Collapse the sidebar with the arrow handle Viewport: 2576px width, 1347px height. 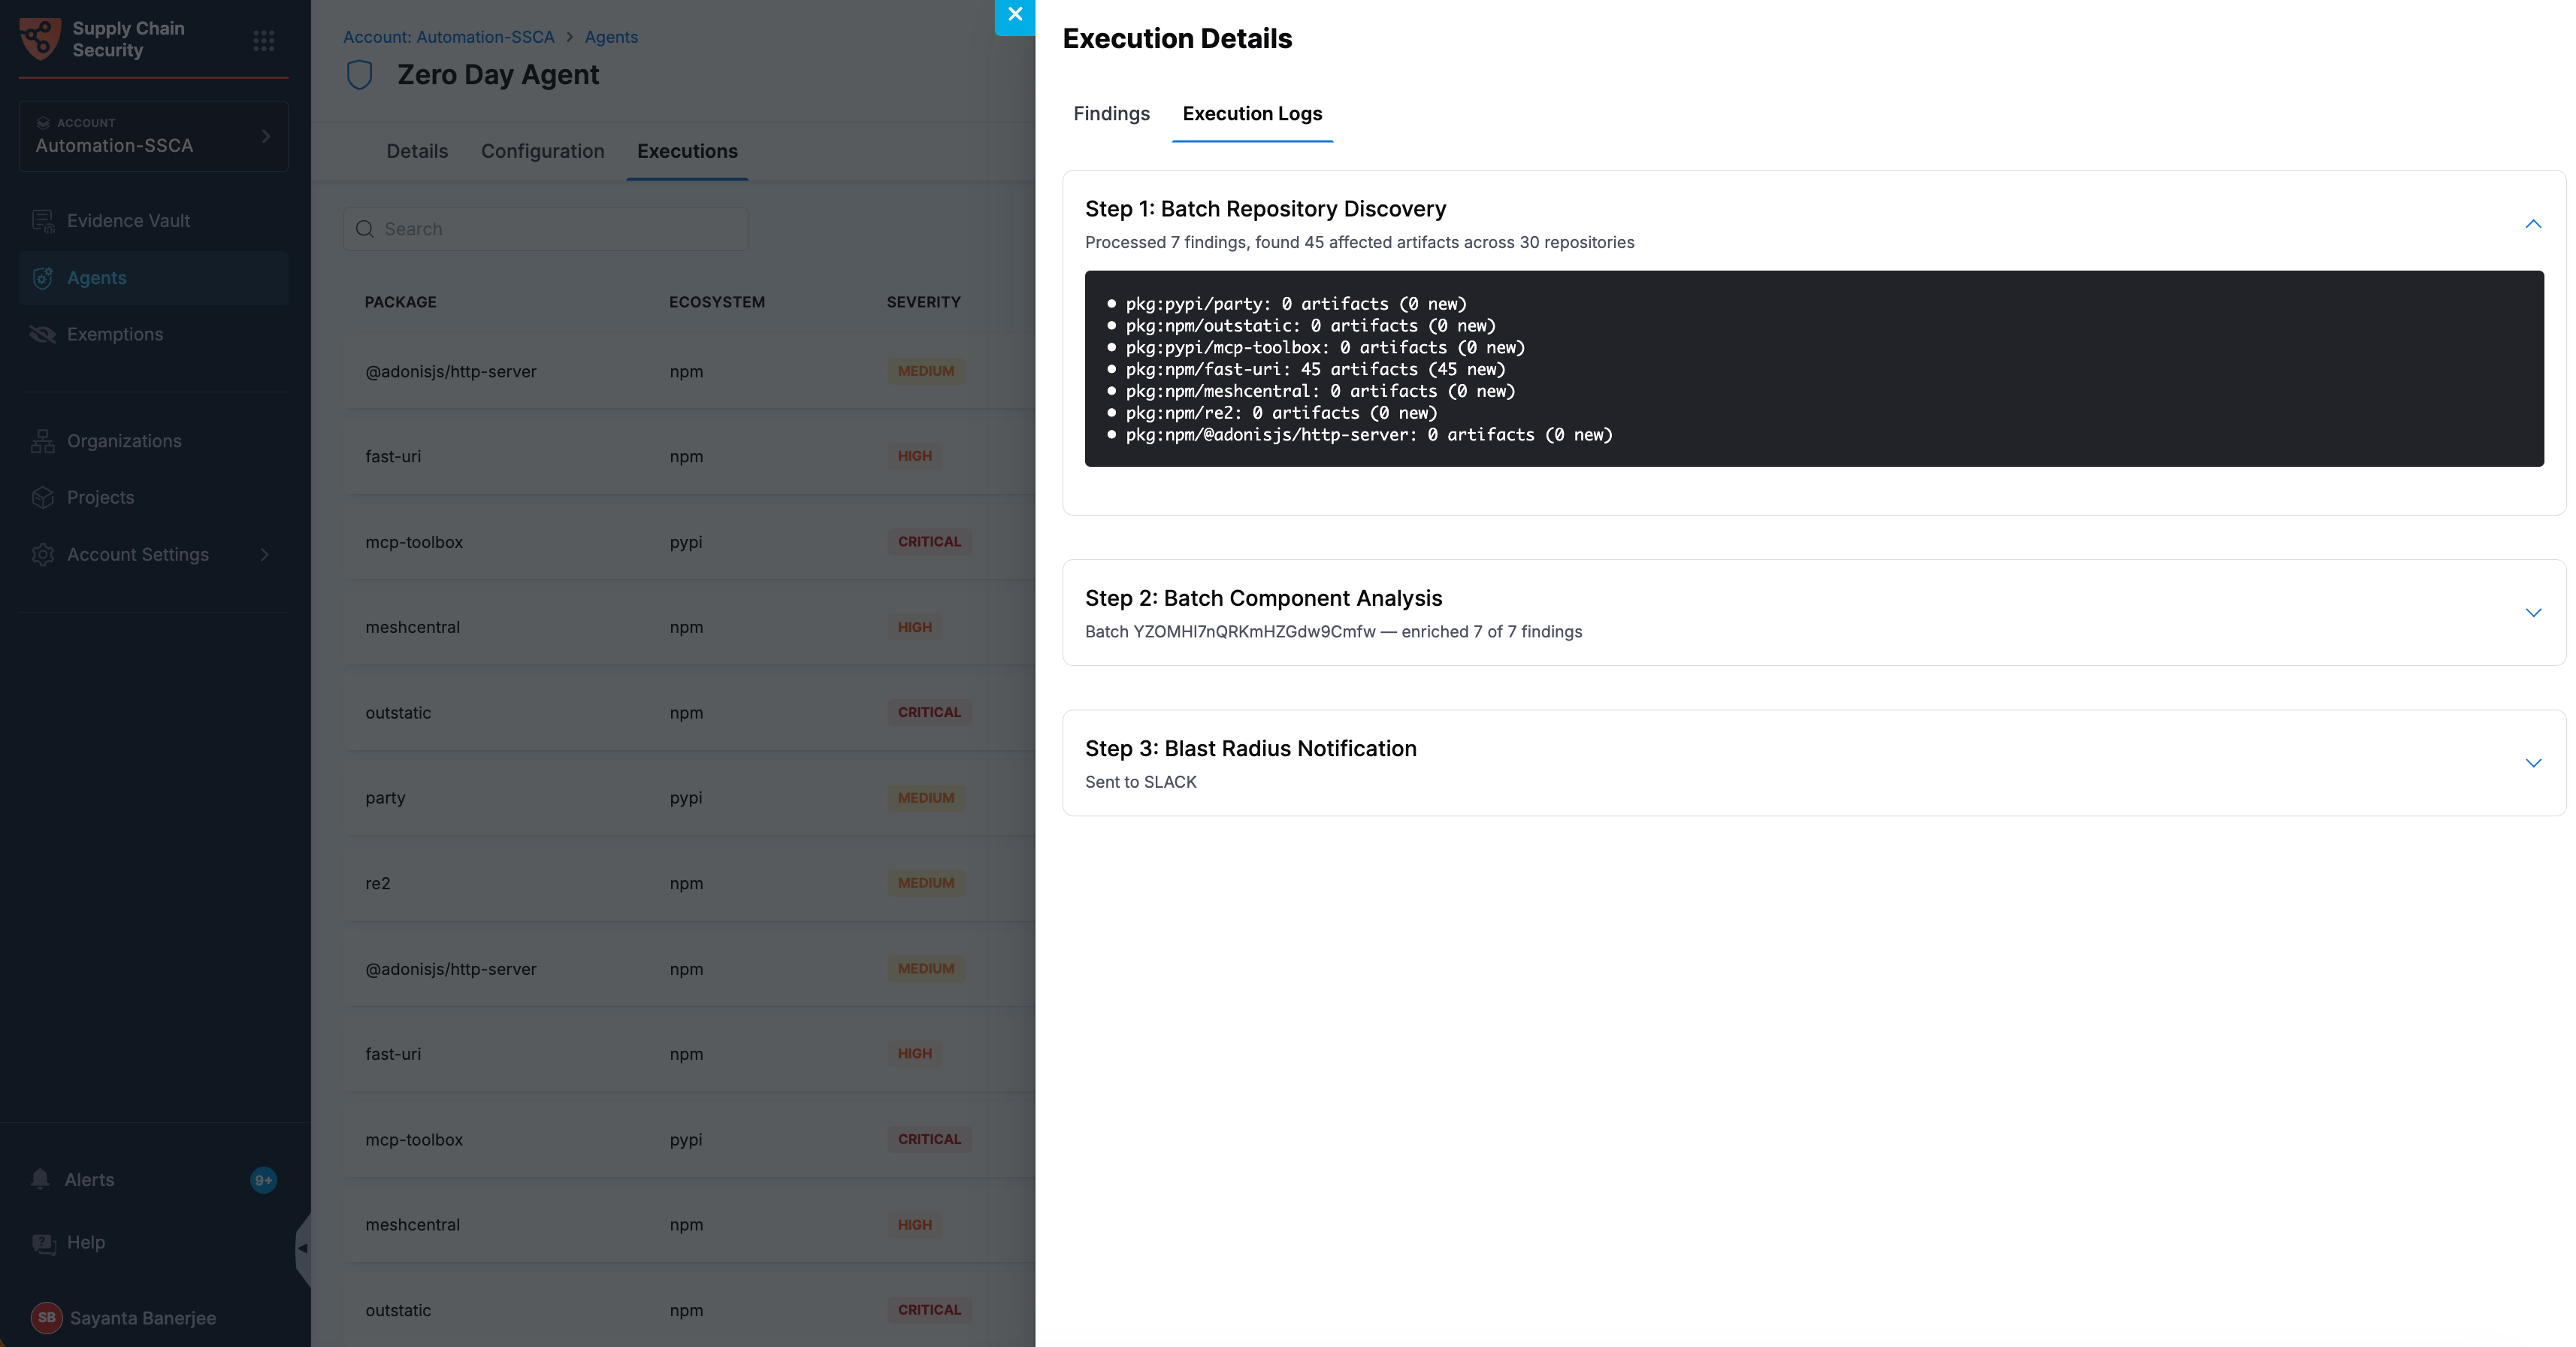[303, 1248]
